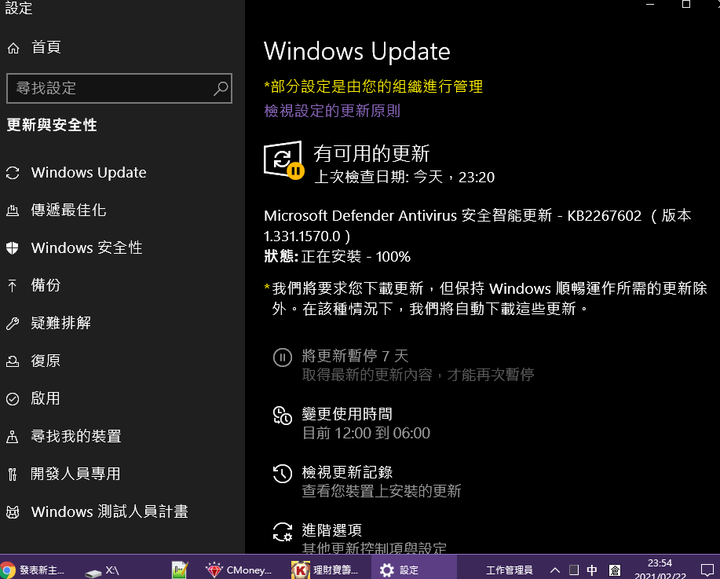The image size is (720, 579).
Task: Switch to Chrome 發表新主... taskbar window
Action: (33, 570)
